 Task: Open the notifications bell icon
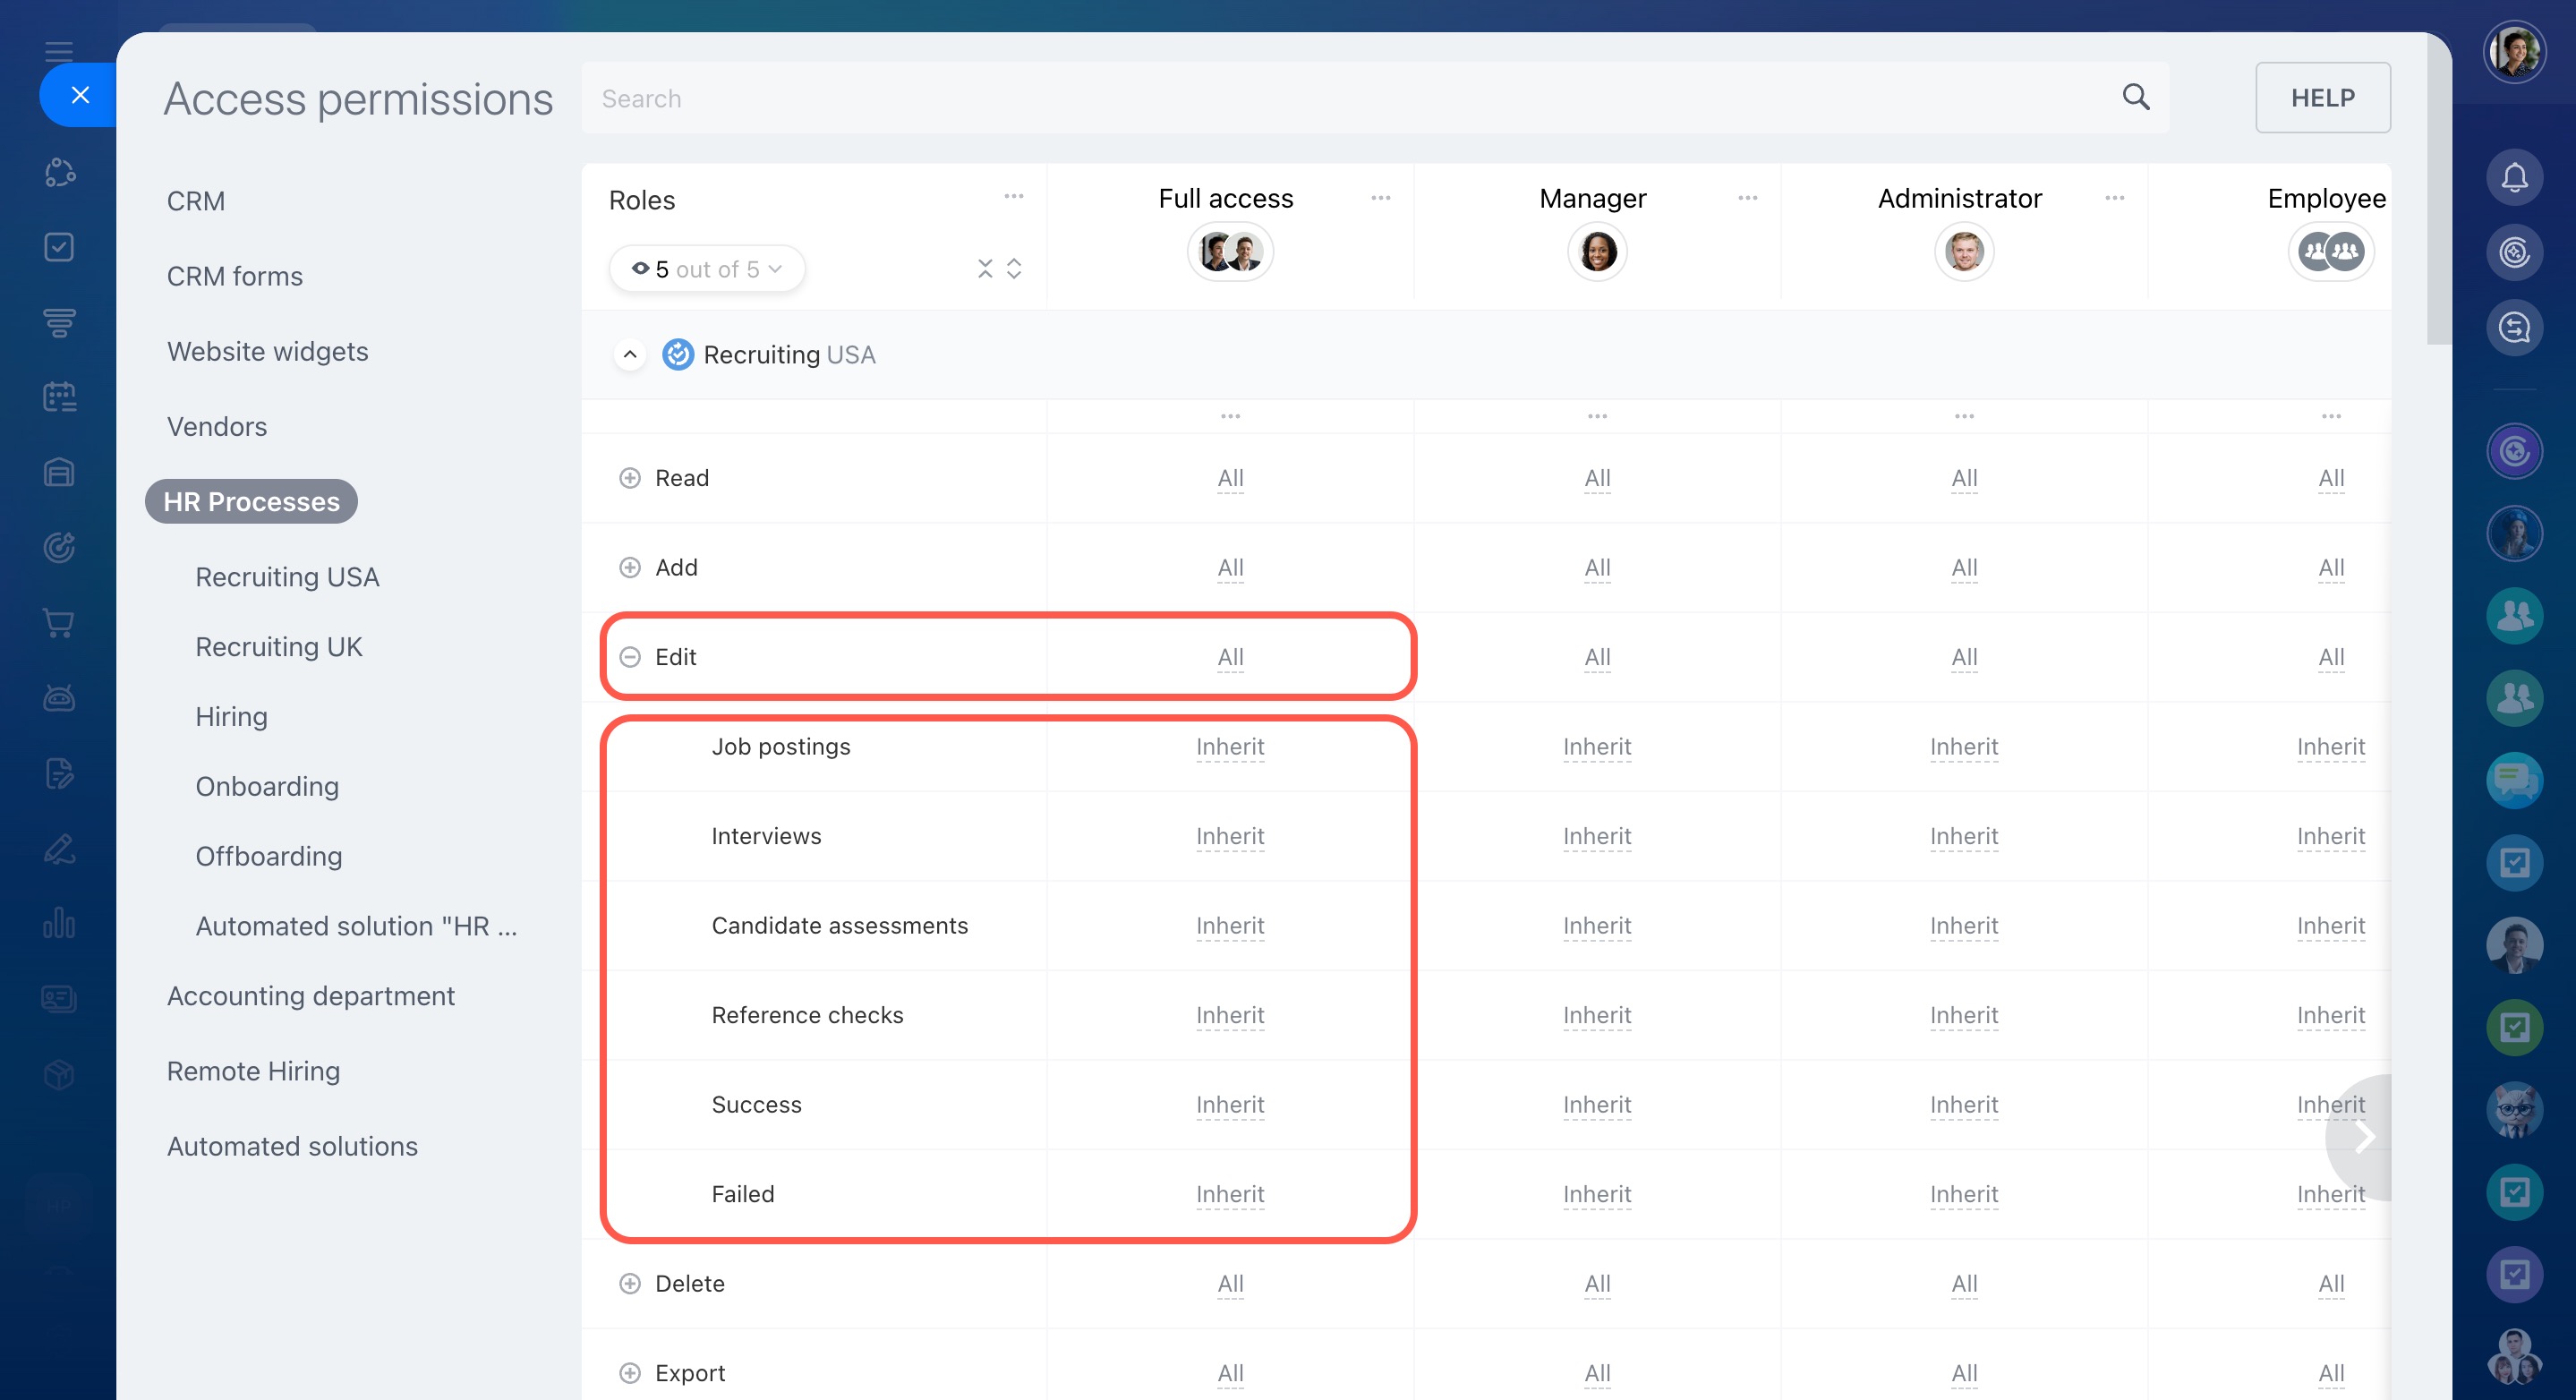click(x=2514, y=178)
